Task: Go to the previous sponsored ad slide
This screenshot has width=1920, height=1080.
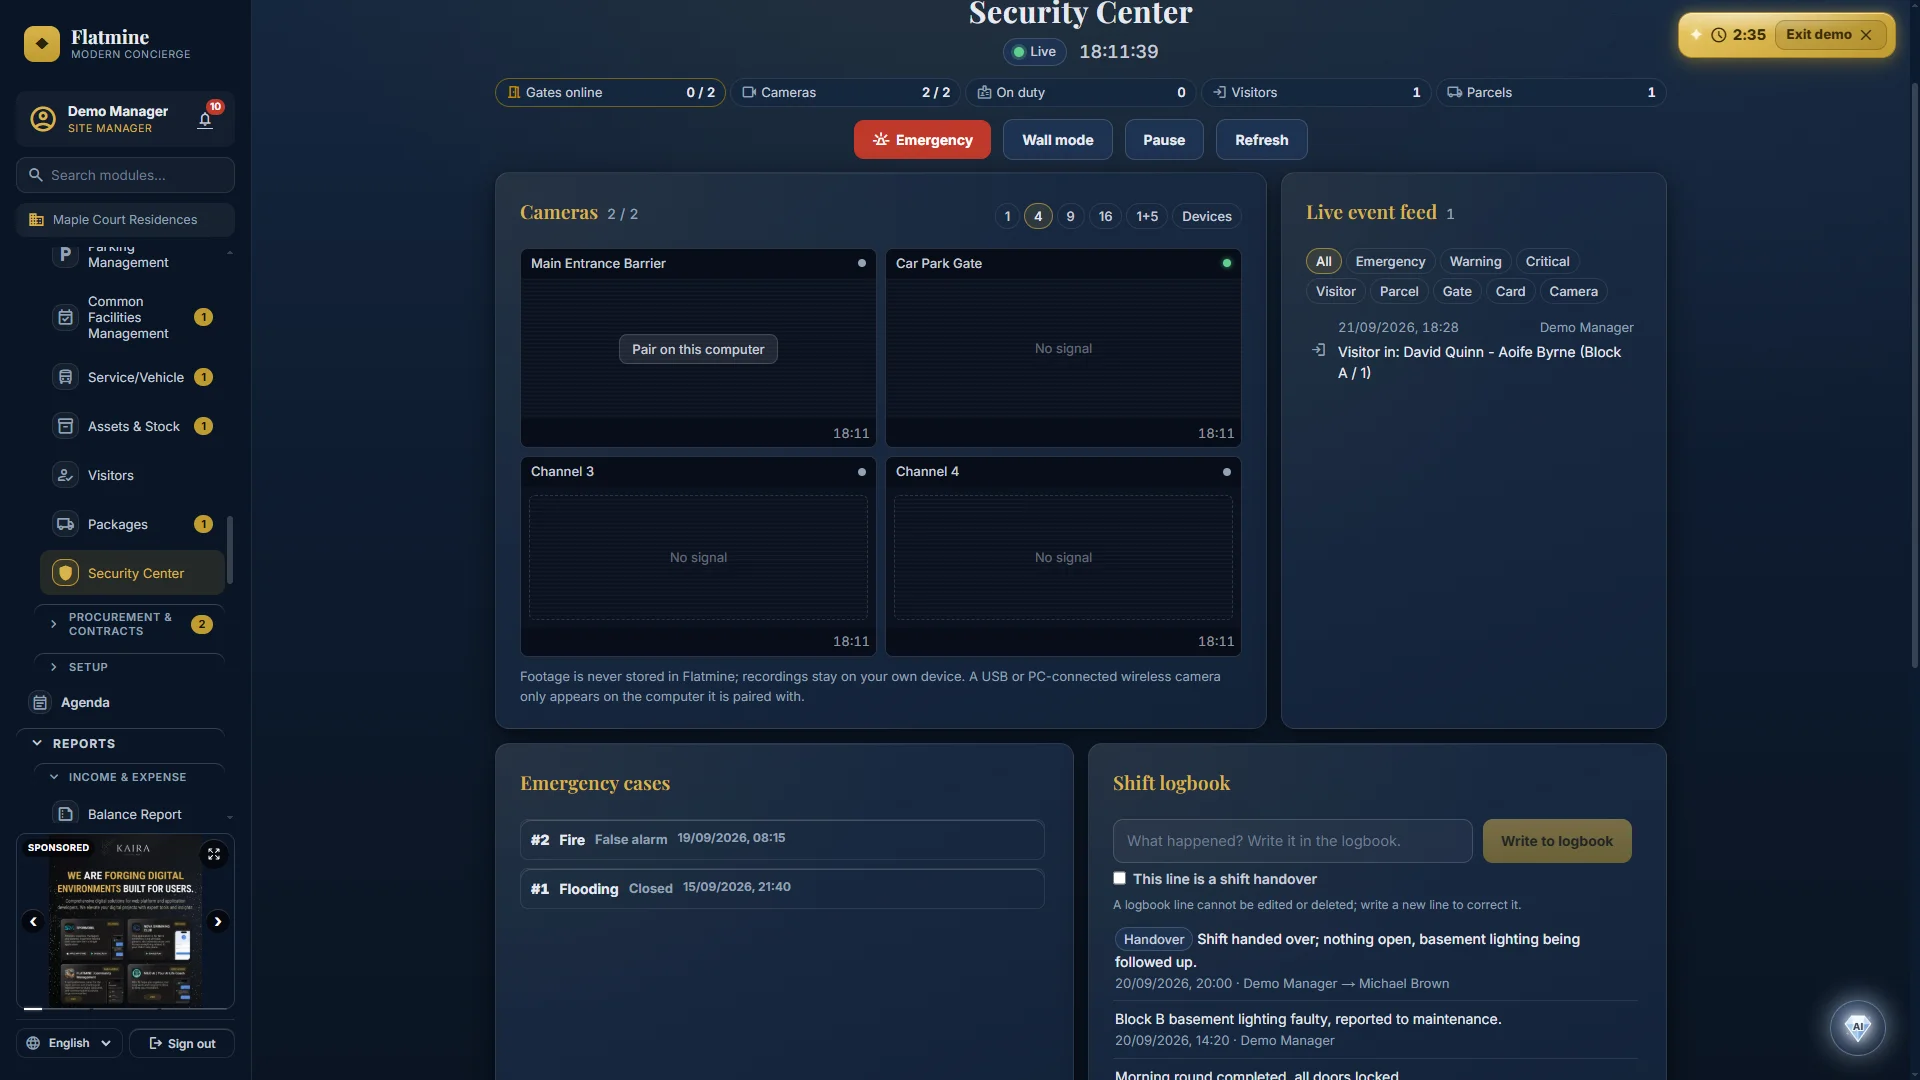Action: point(33,921)
